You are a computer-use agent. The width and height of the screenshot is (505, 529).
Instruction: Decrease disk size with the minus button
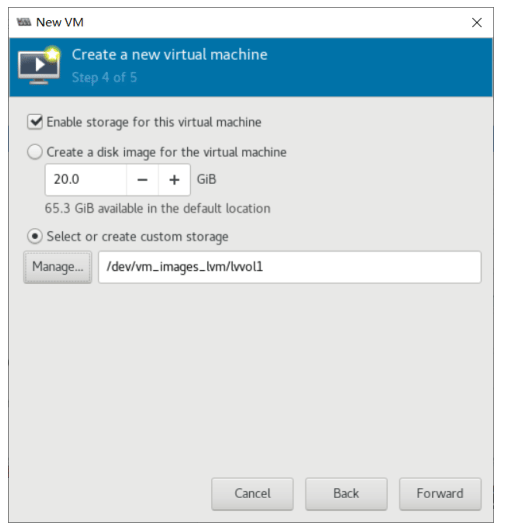(142, 180)
